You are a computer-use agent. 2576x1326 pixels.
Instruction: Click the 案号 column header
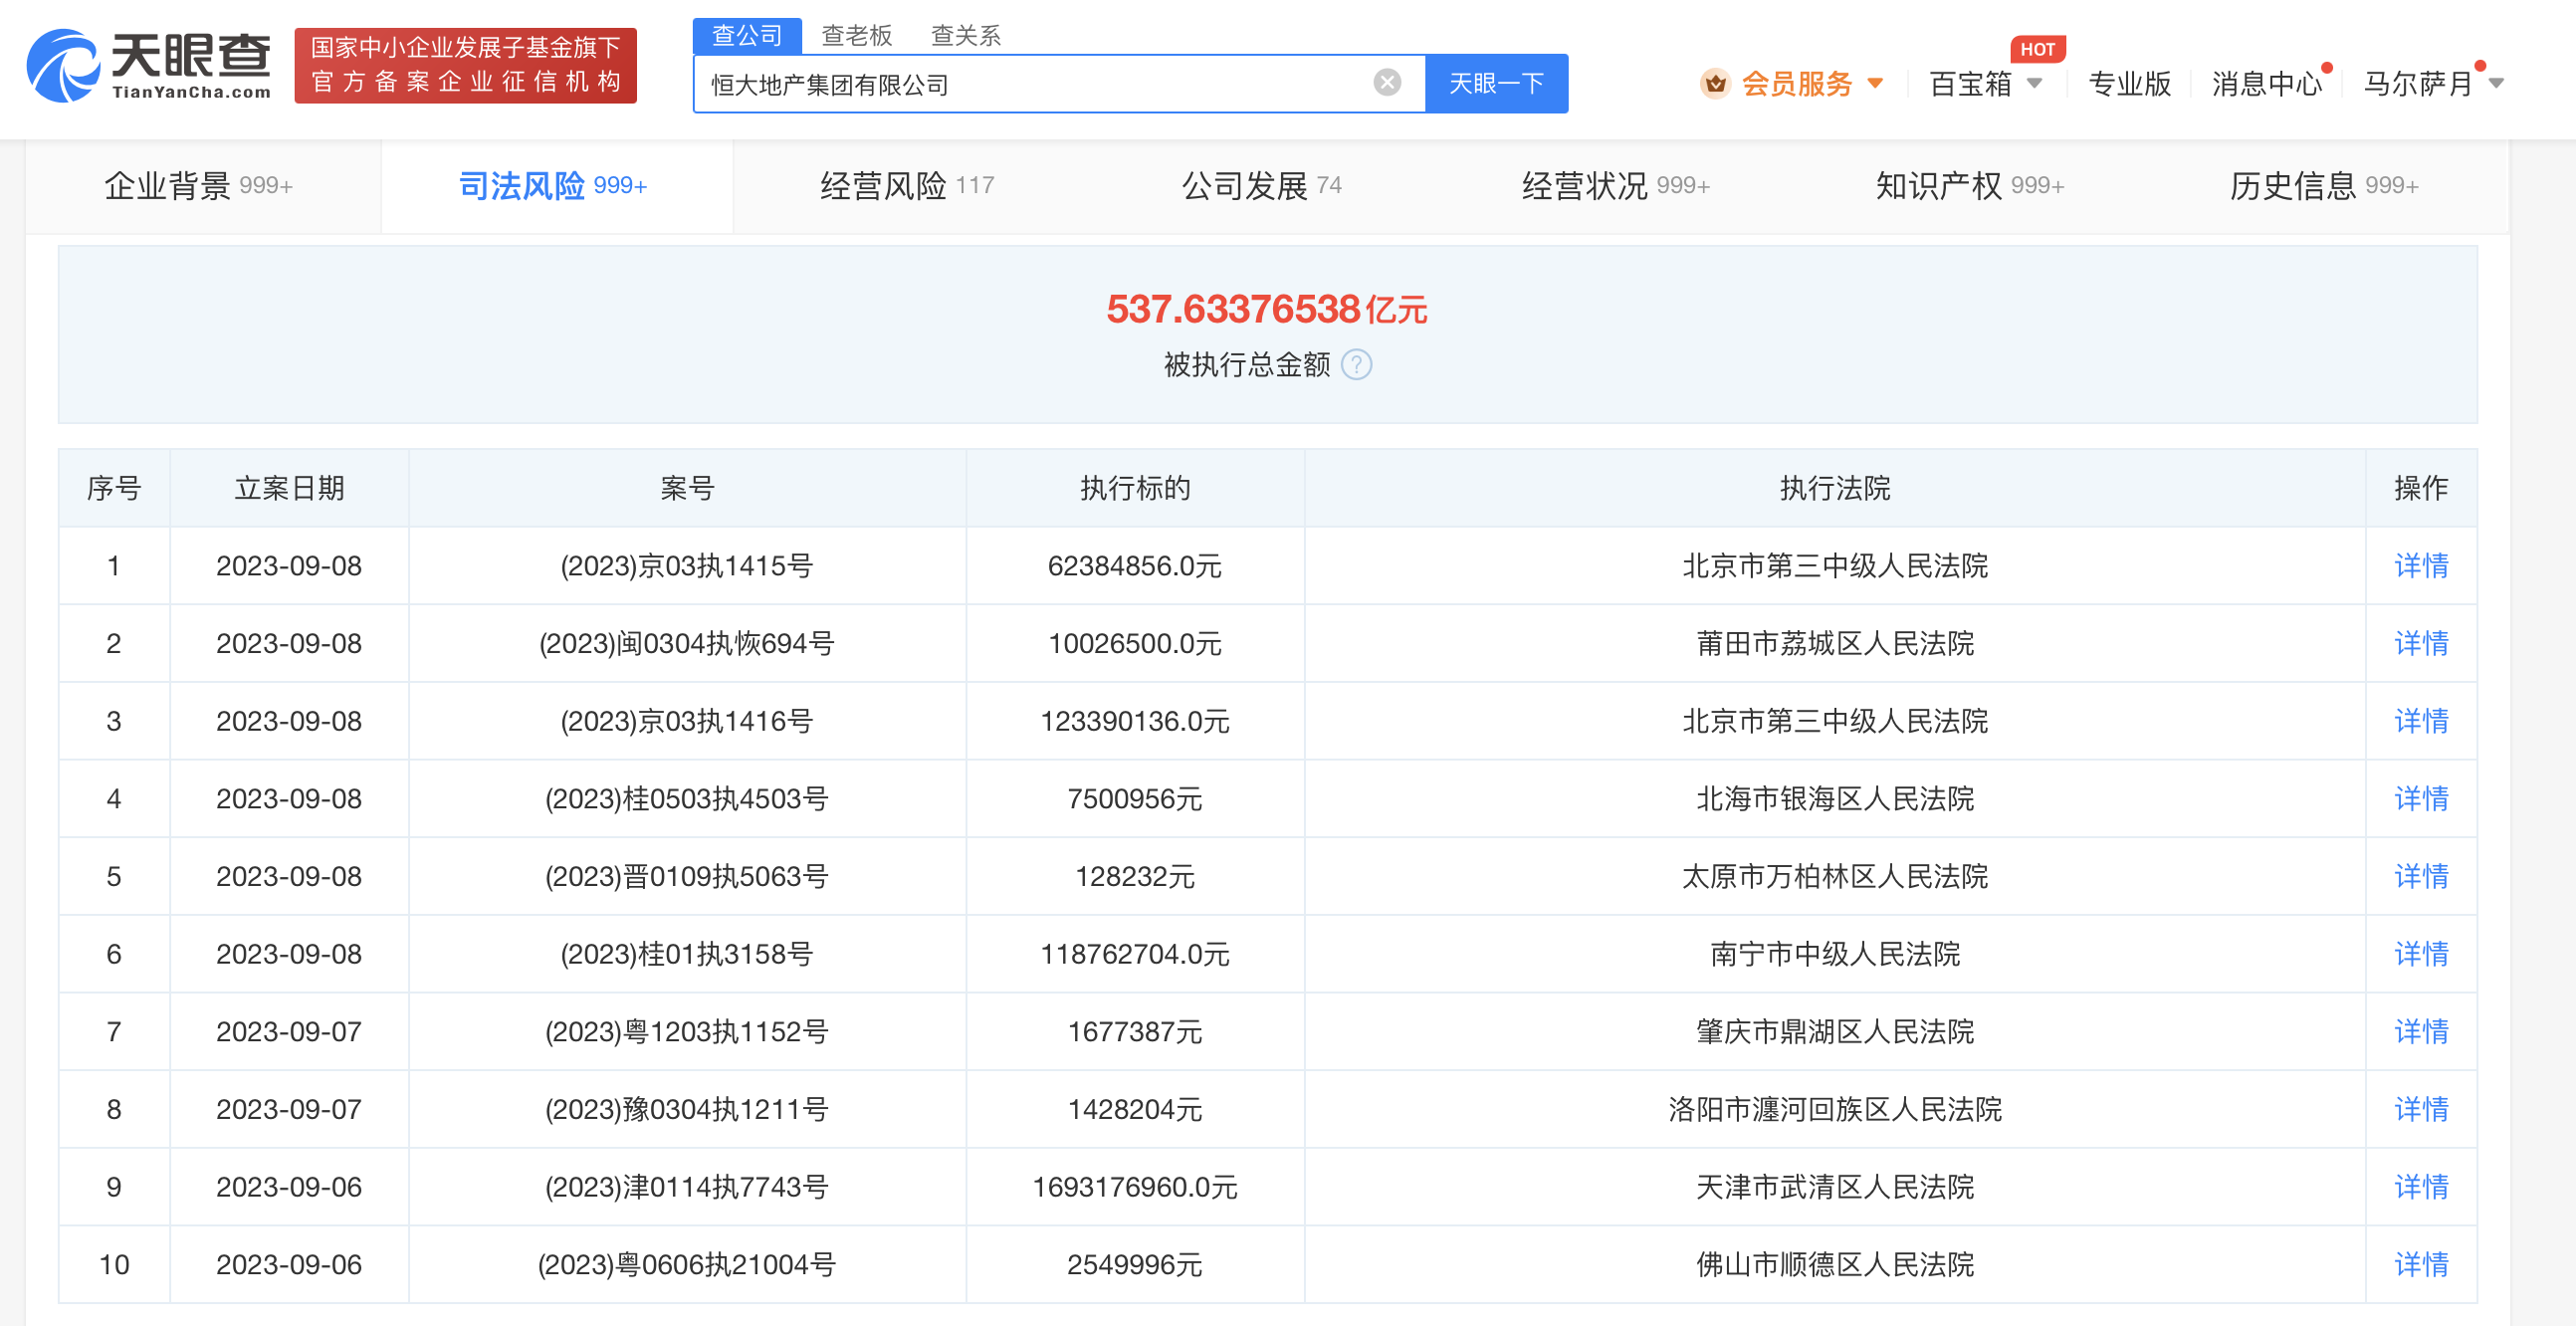coord(687,488)
